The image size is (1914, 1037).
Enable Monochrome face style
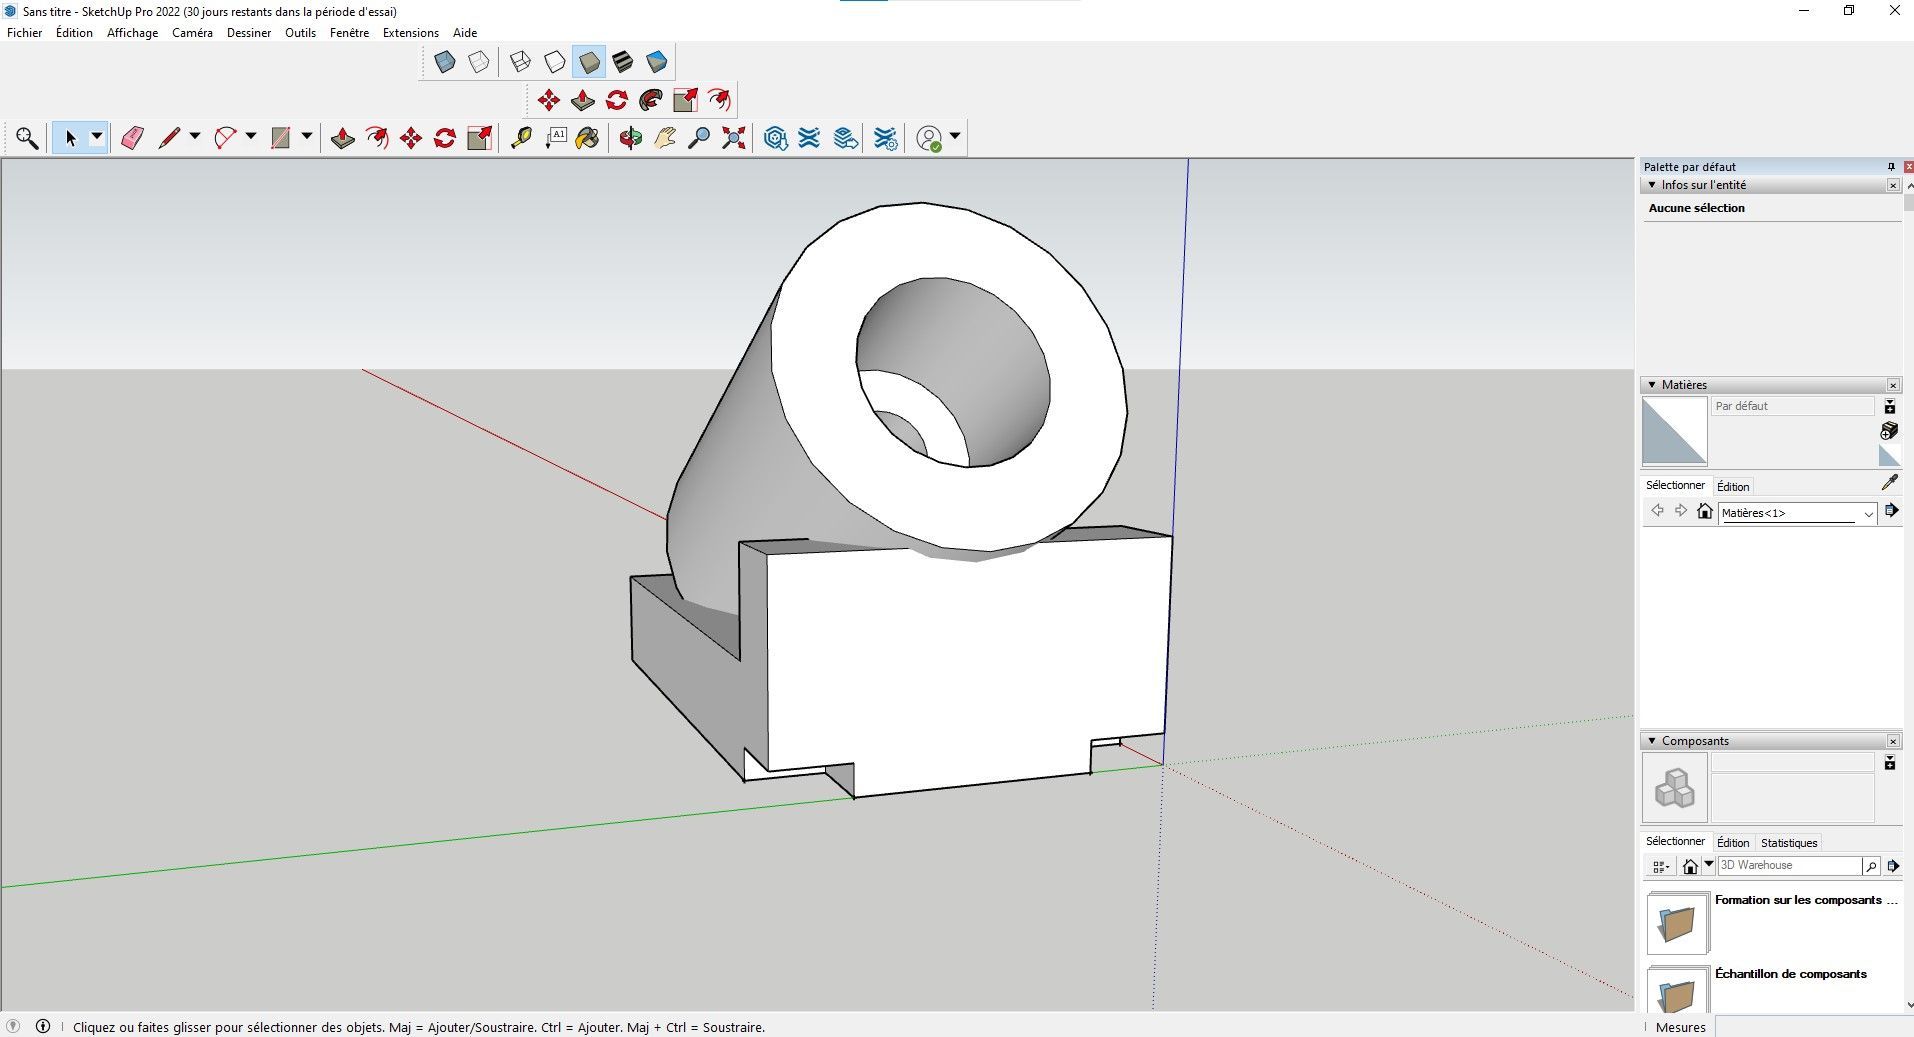pyautogui.click(x=657, y=63)
